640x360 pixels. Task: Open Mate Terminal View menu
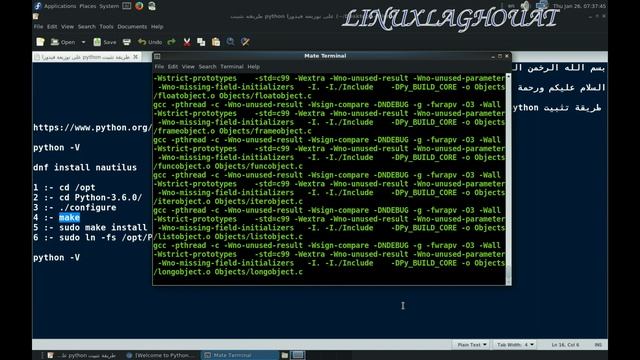[x=188, y=67]
